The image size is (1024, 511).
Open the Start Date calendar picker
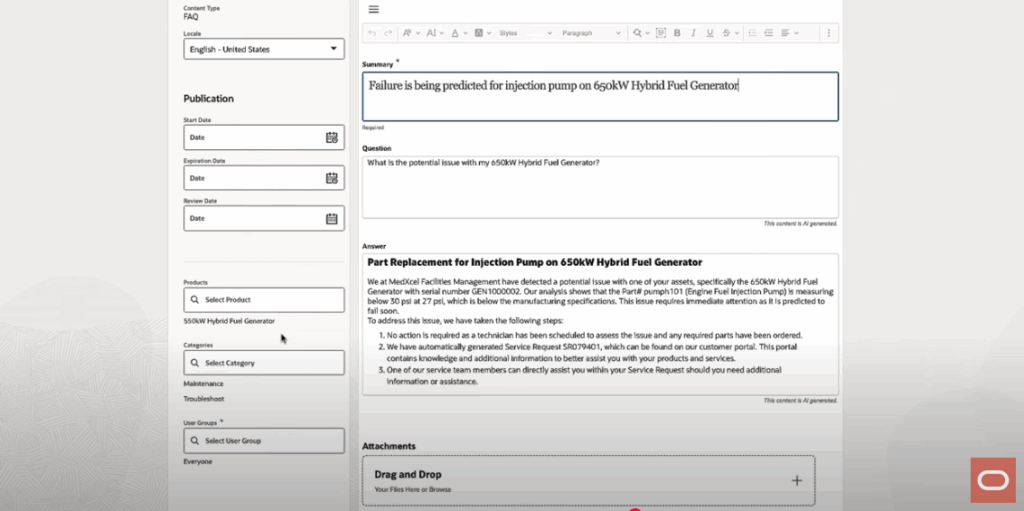[332, 137]
